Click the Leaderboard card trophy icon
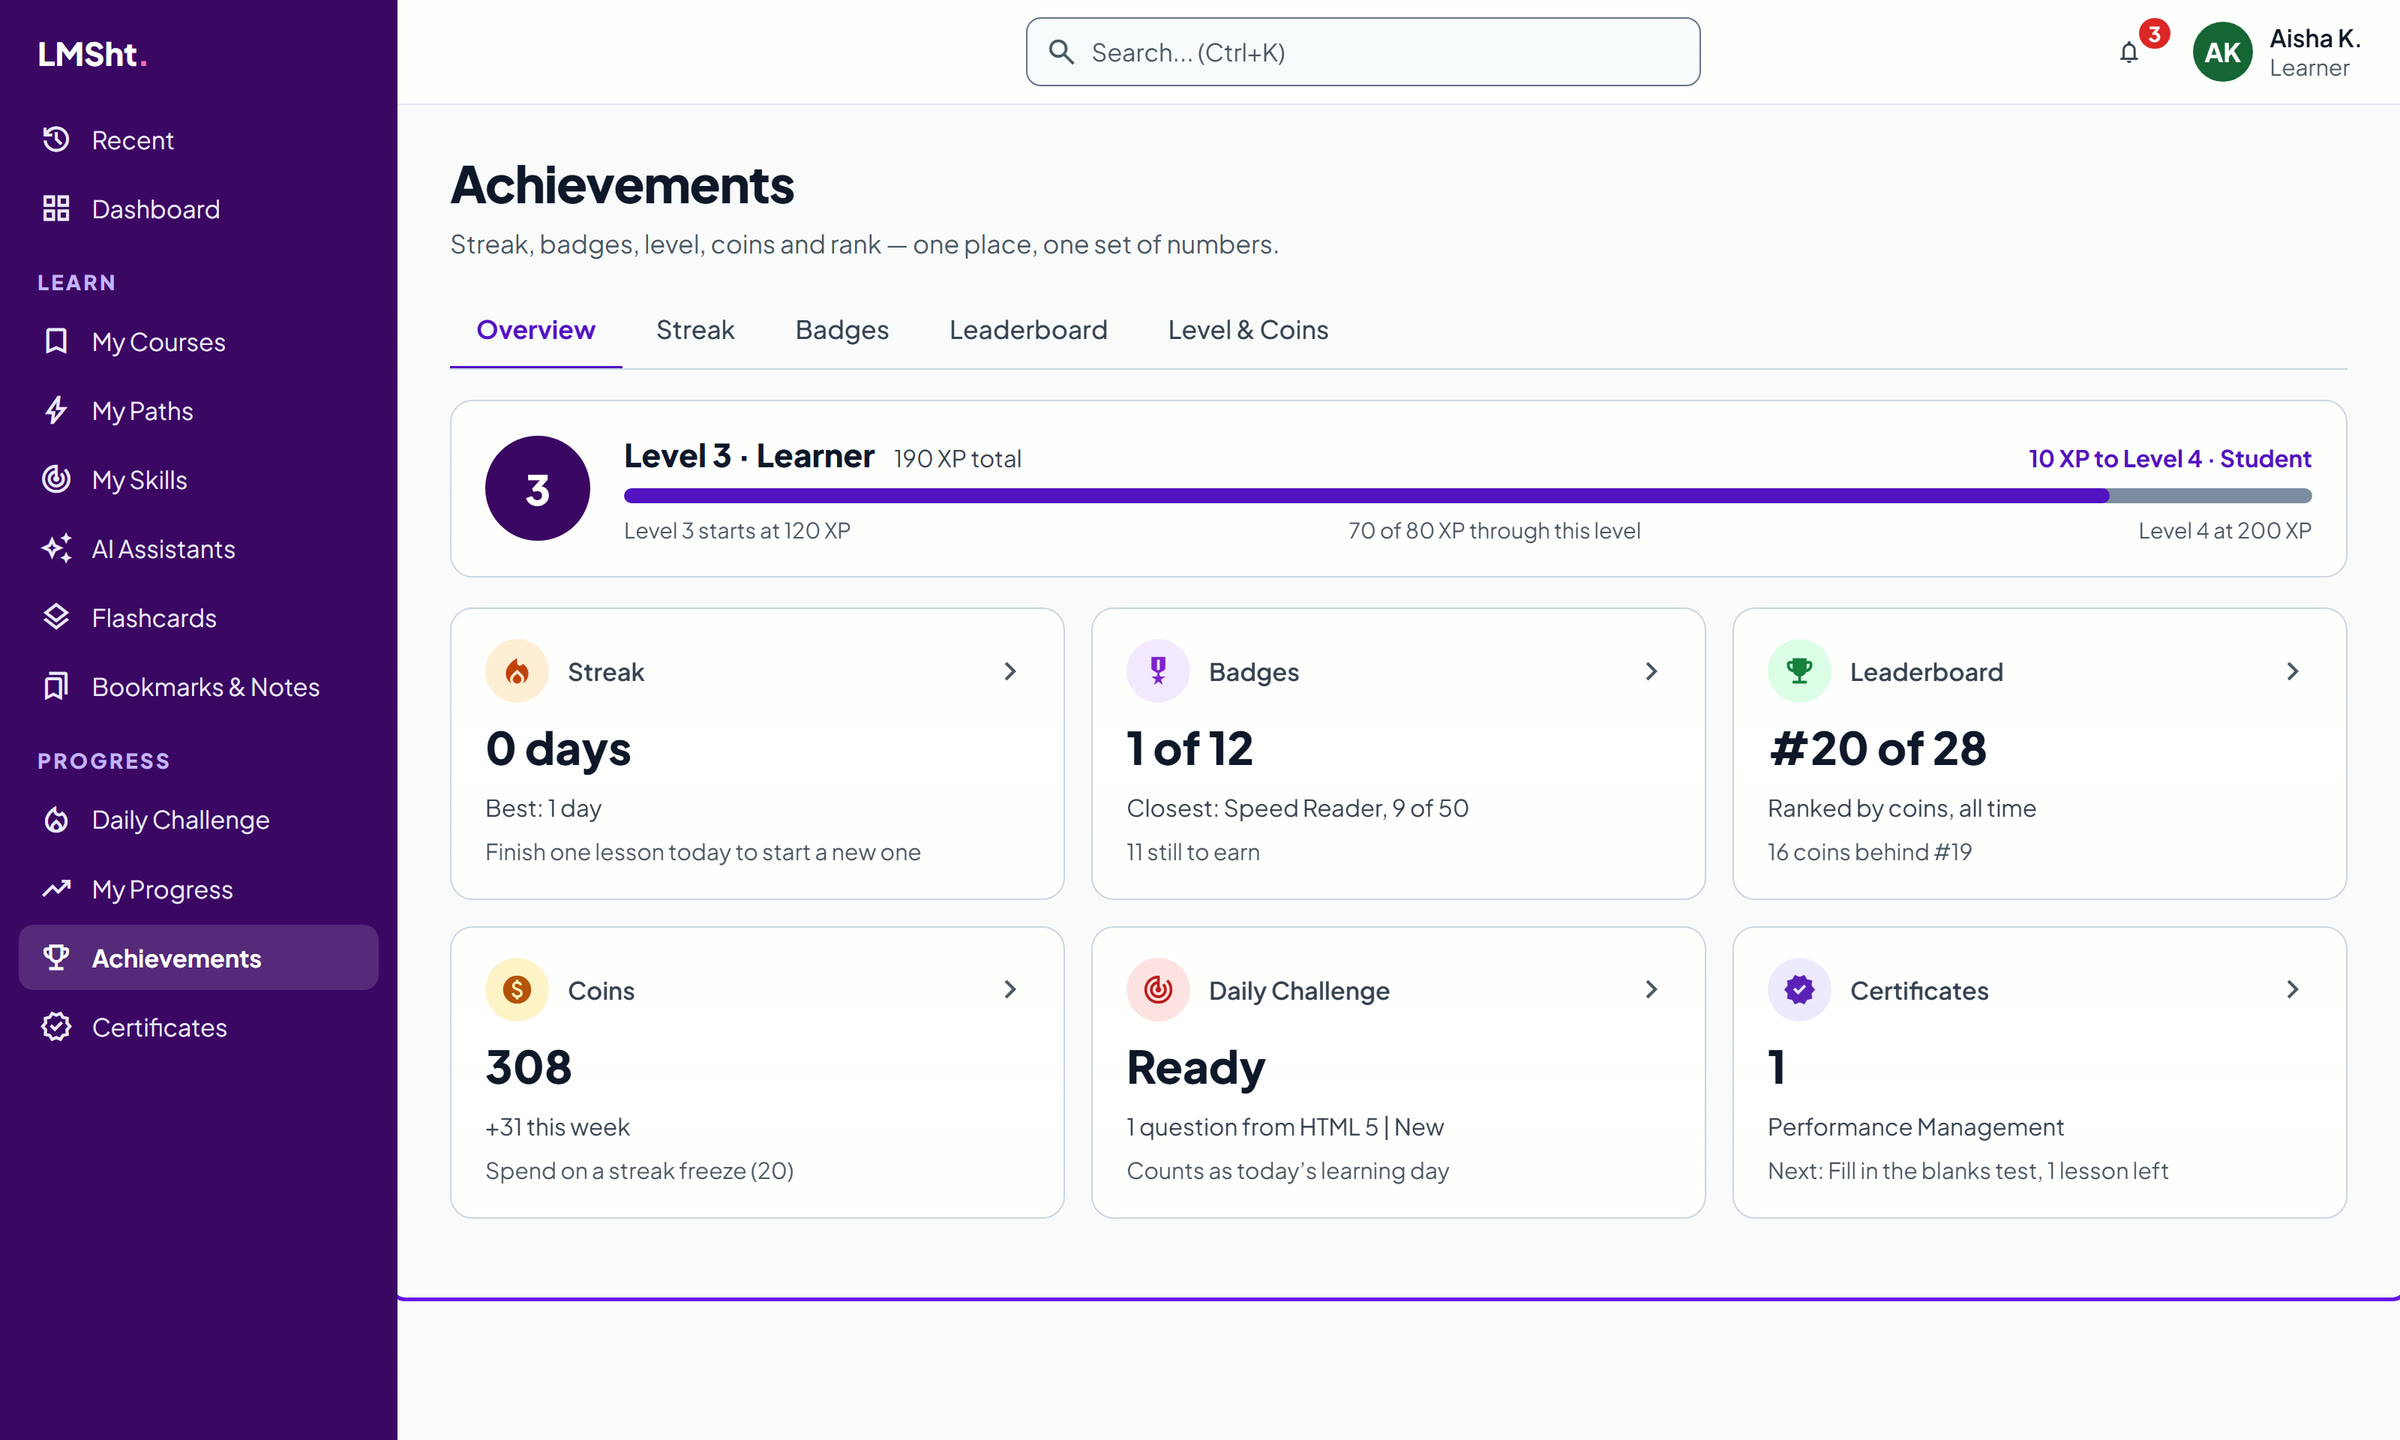 [x=1799, y=672]
